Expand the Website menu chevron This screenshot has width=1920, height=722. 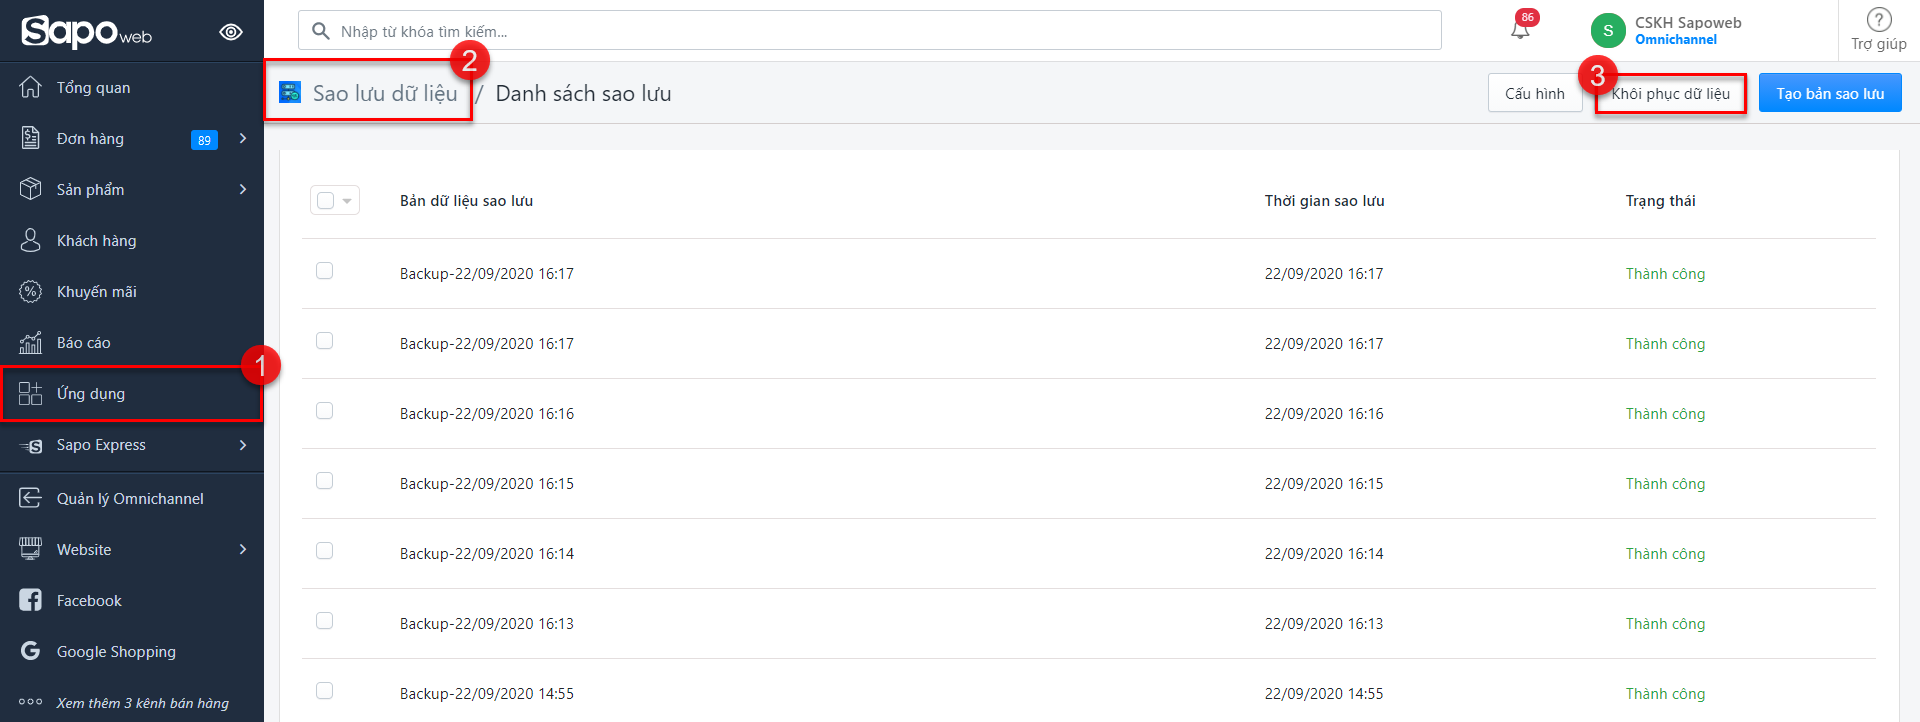pyautogui.click(x=243, y=550)
